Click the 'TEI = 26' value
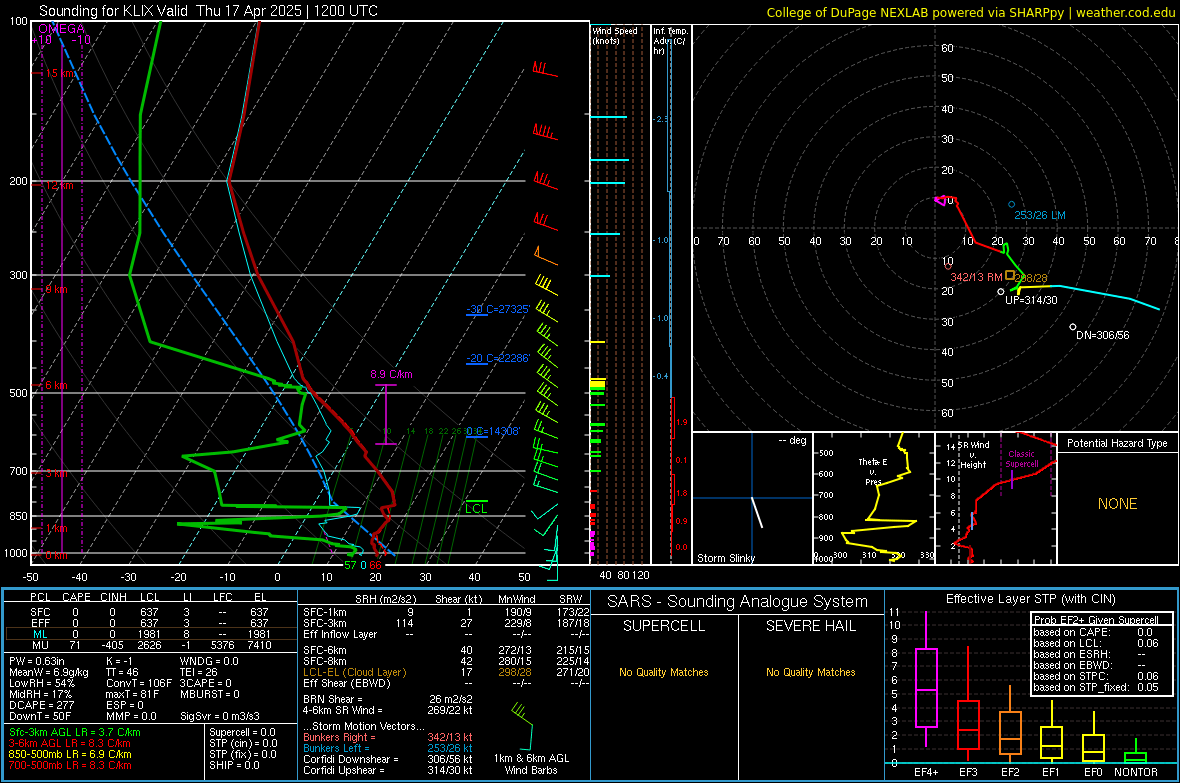The height and width of the screenshot is (783, 1180). pyautogui.click(x=200, y=672)
